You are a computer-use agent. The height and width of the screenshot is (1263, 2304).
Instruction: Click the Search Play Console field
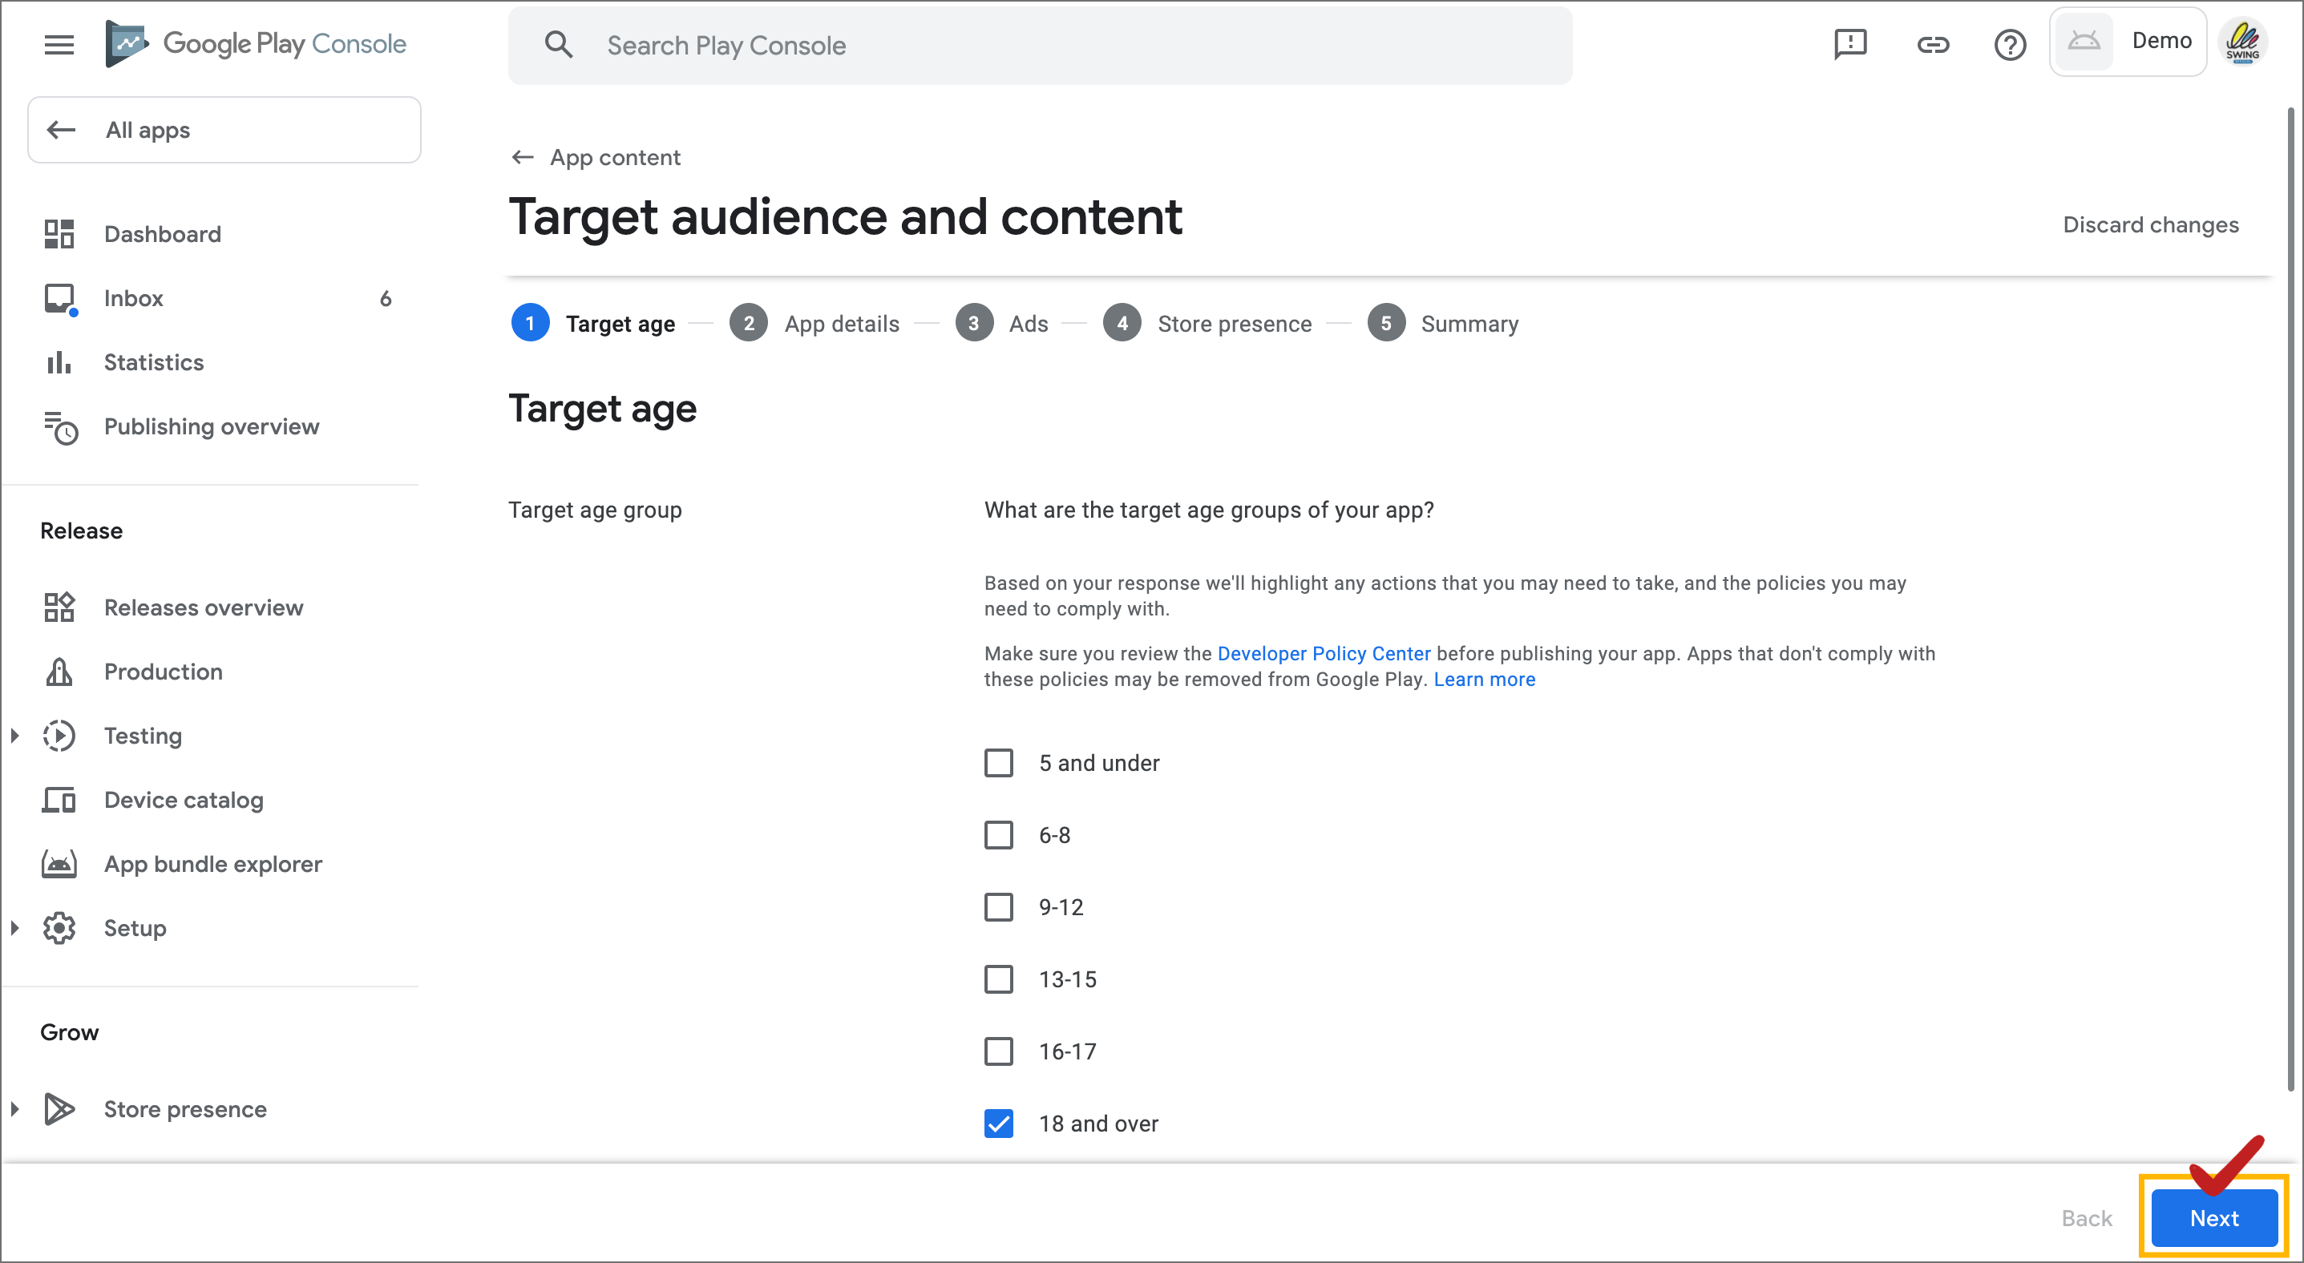[x=1040, y=45]
